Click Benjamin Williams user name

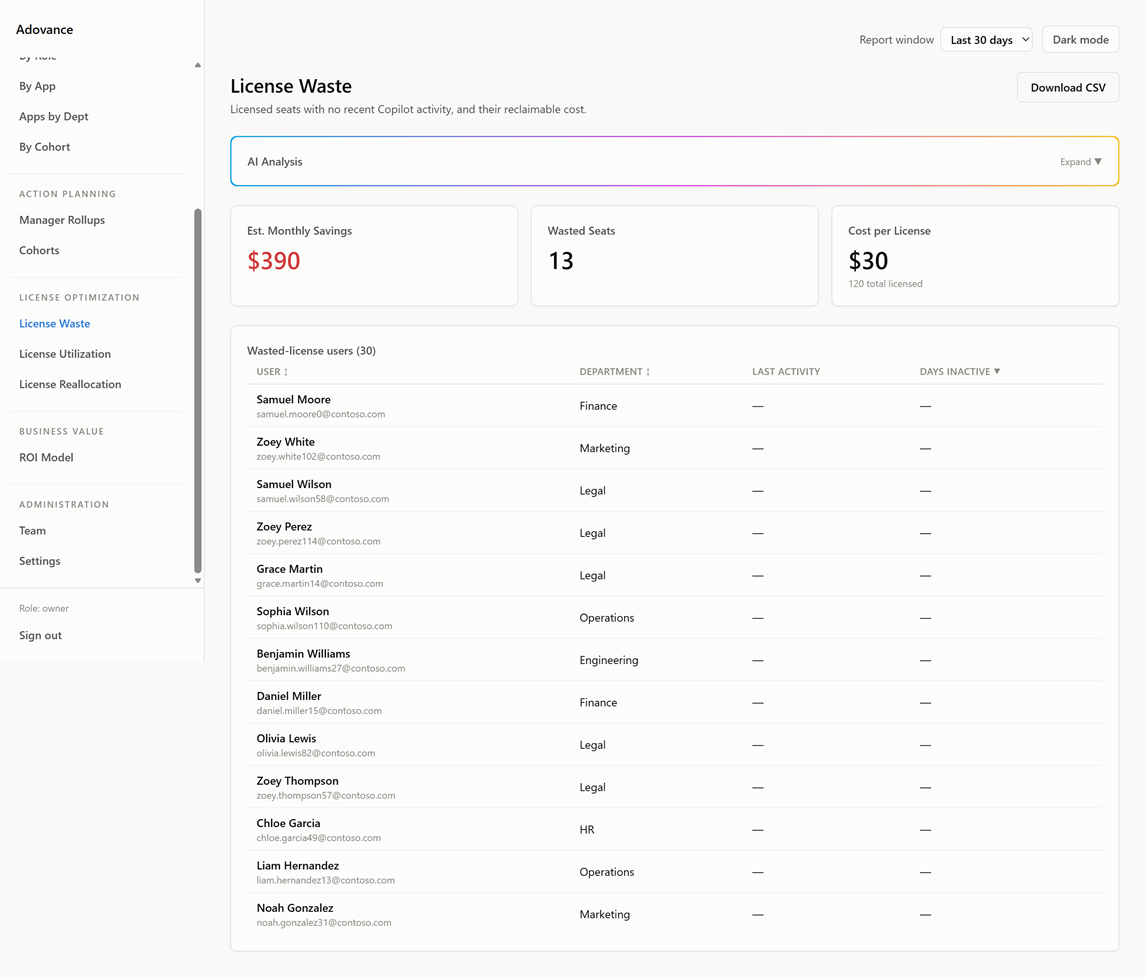point(303,654)
